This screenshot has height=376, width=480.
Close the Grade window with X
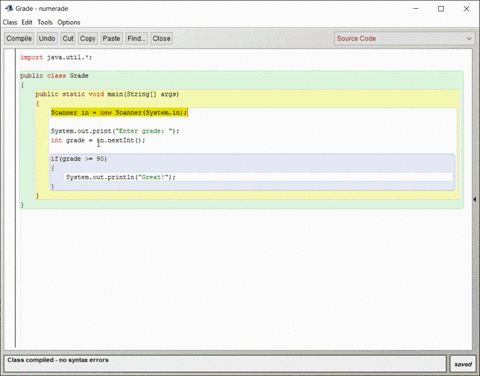pyautogui.click(x=466, y=9)
